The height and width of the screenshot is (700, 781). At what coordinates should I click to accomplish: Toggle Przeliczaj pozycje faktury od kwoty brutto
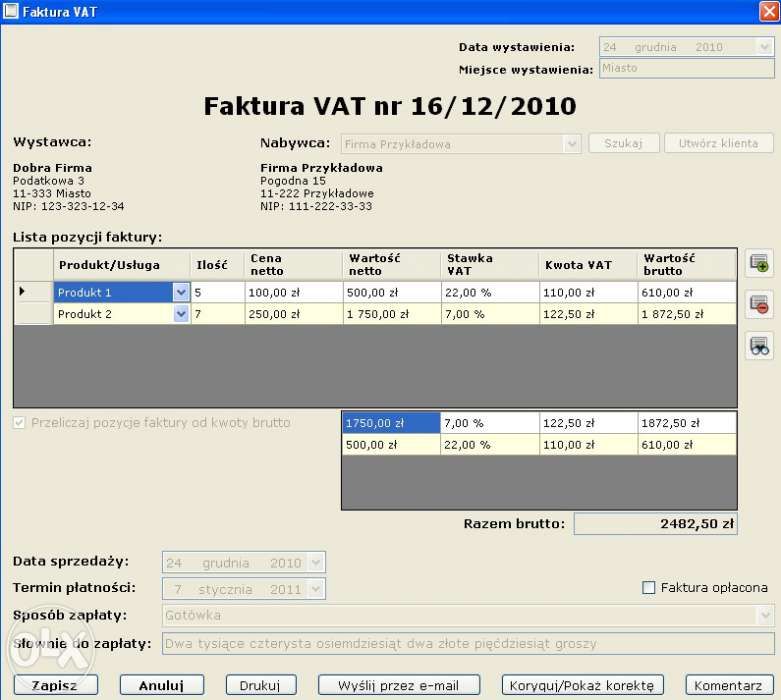(19, 423)
